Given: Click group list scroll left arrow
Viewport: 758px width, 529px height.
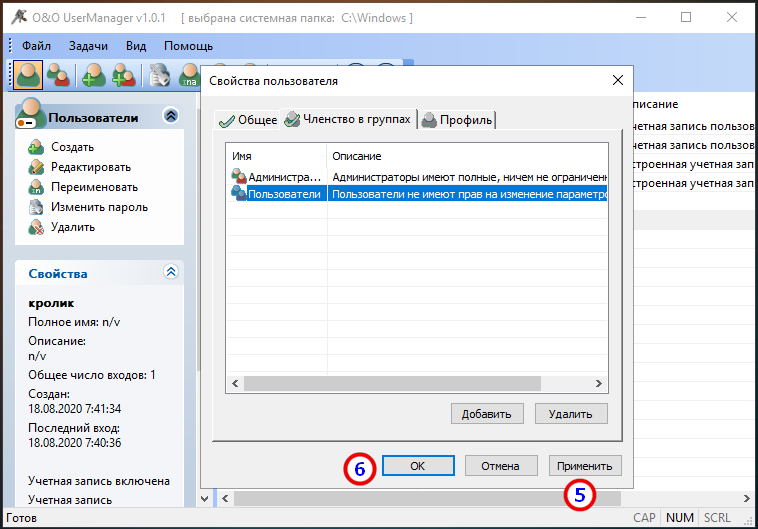Looking at the screenshot, I should (235, 383).
